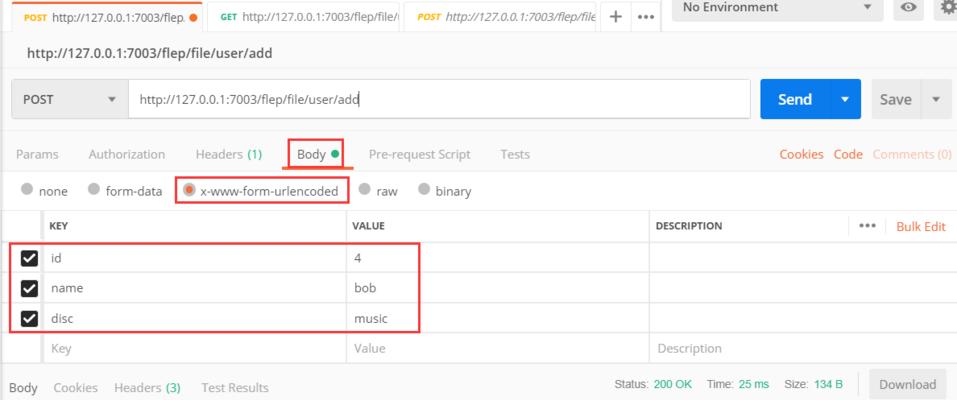Image resolution: width=957 pixels, height=400 pixels.
Task: Expand the Send button dropdown arrow
Action: (x=845, y=99)
